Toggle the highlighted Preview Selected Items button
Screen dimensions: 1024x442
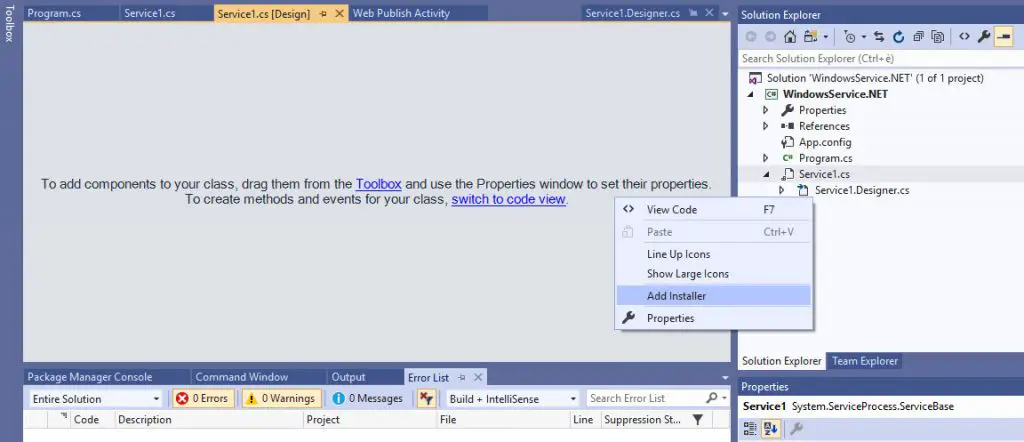(1004, 37)
